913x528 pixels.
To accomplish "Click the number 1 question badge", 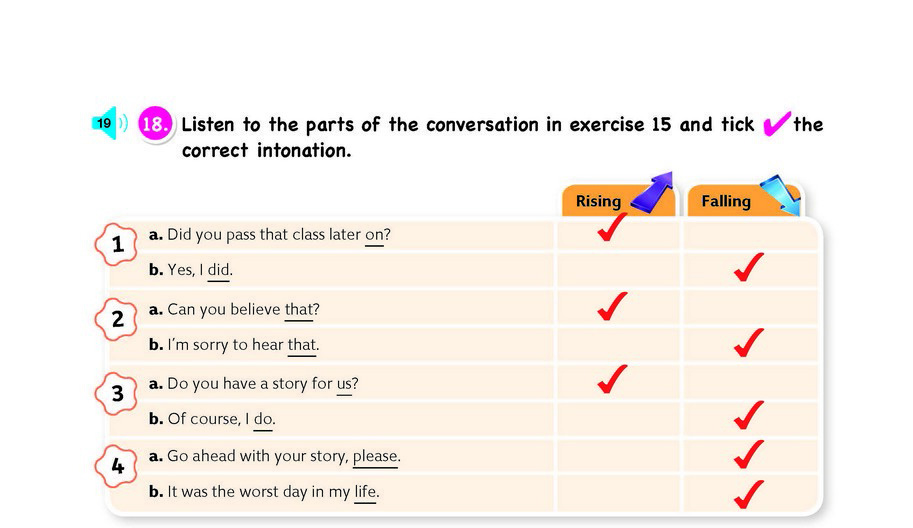I will [116, 244].
